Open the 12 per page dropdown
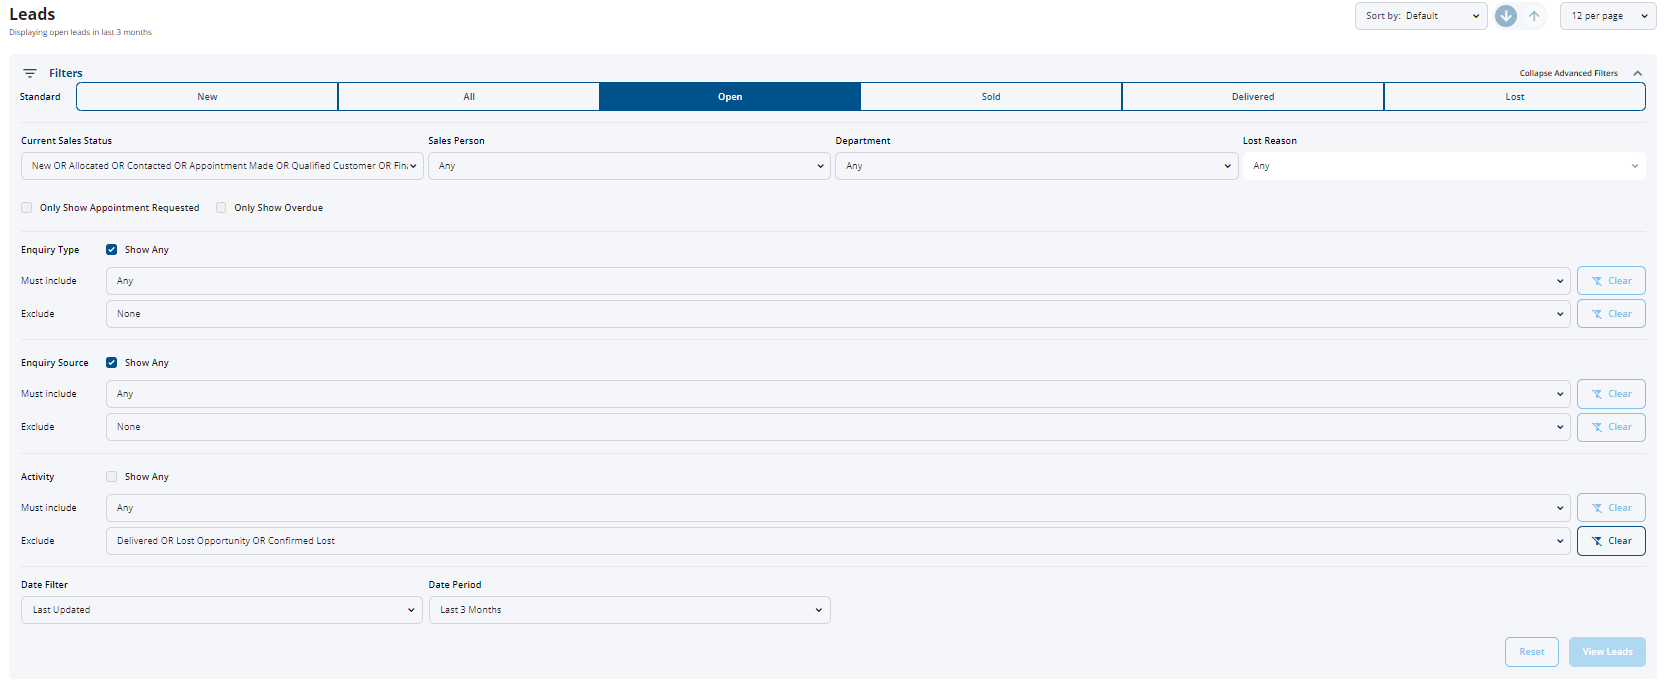The width and height of the screenshot is (1664, 686). [x=1608, y=16]
